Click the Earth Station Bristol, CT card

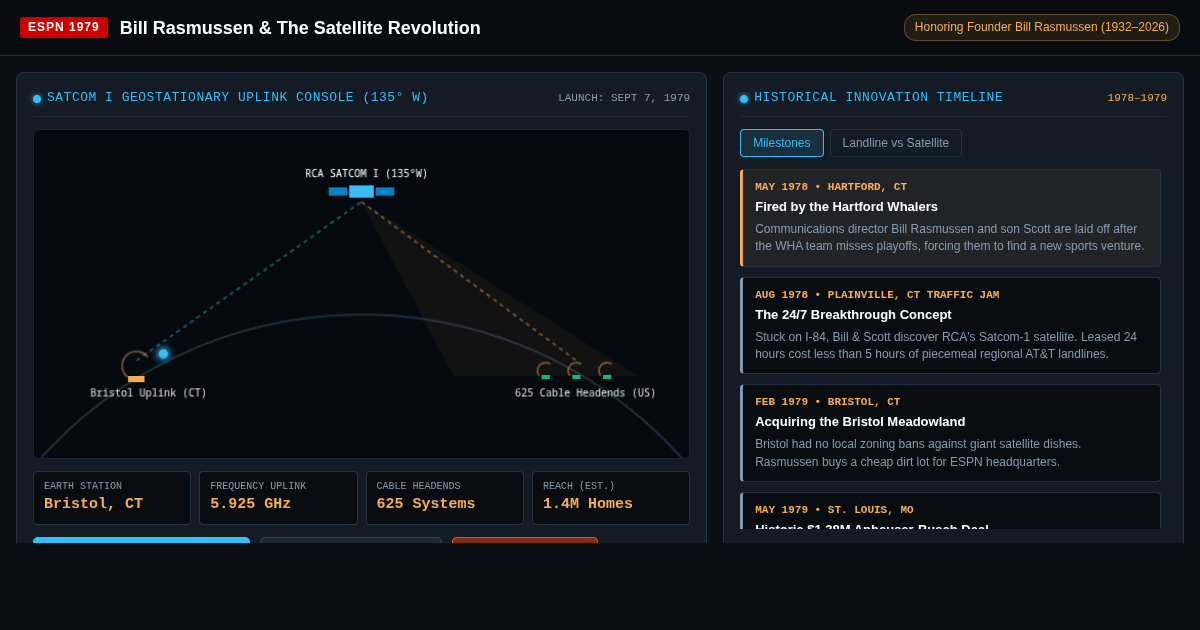[112, 498]
